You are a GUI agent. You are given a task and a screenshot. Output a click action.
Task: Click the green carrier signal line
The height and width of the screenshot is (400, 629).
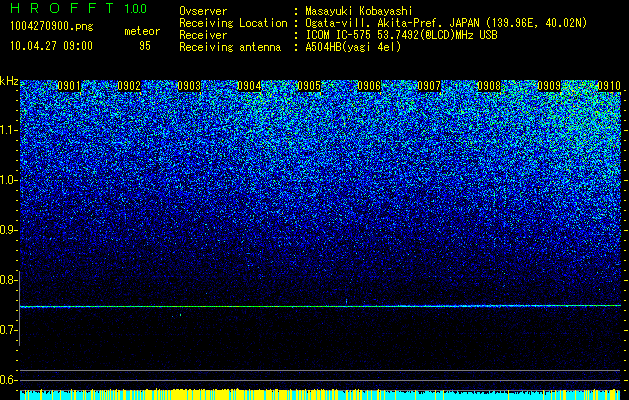(x=320, y=306)
